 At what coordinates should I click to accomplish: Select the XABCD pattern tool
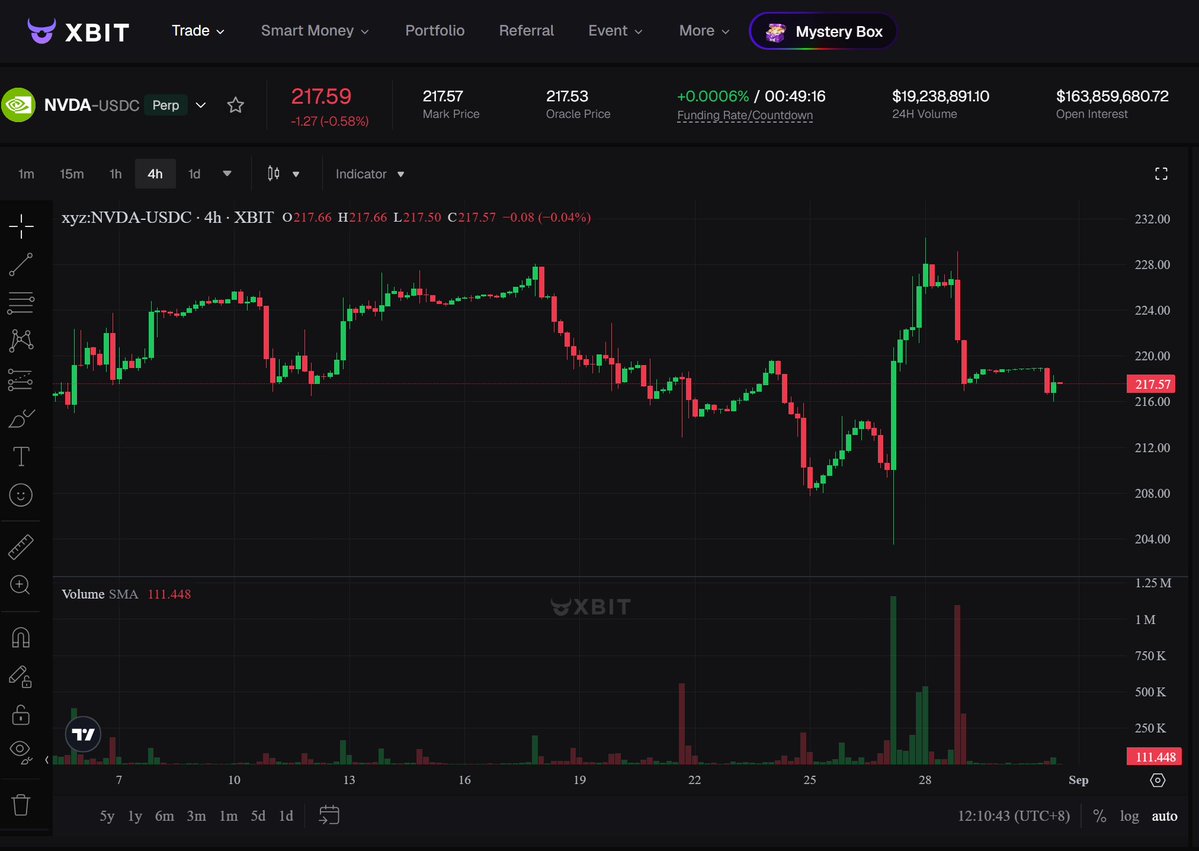tap(21, 340)
